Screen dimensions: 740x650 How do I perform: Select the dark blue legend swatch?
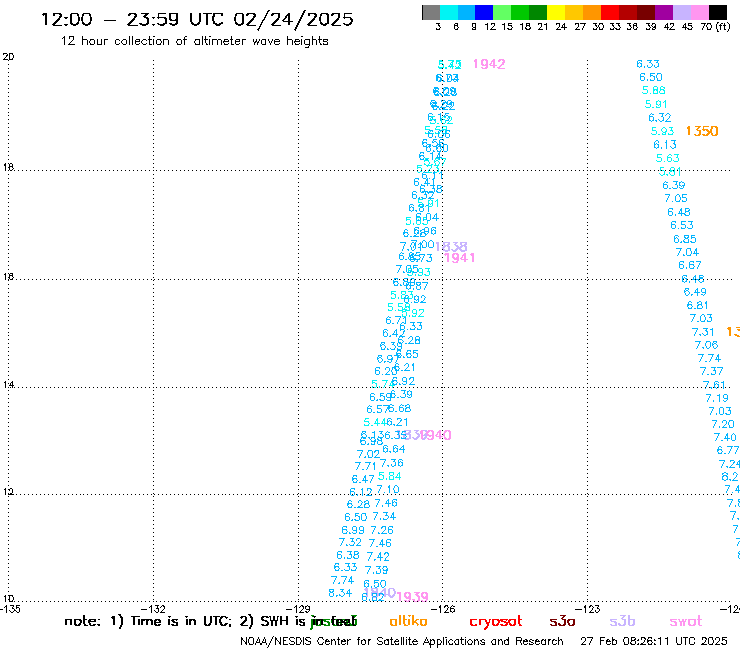[x=484, y=12]
